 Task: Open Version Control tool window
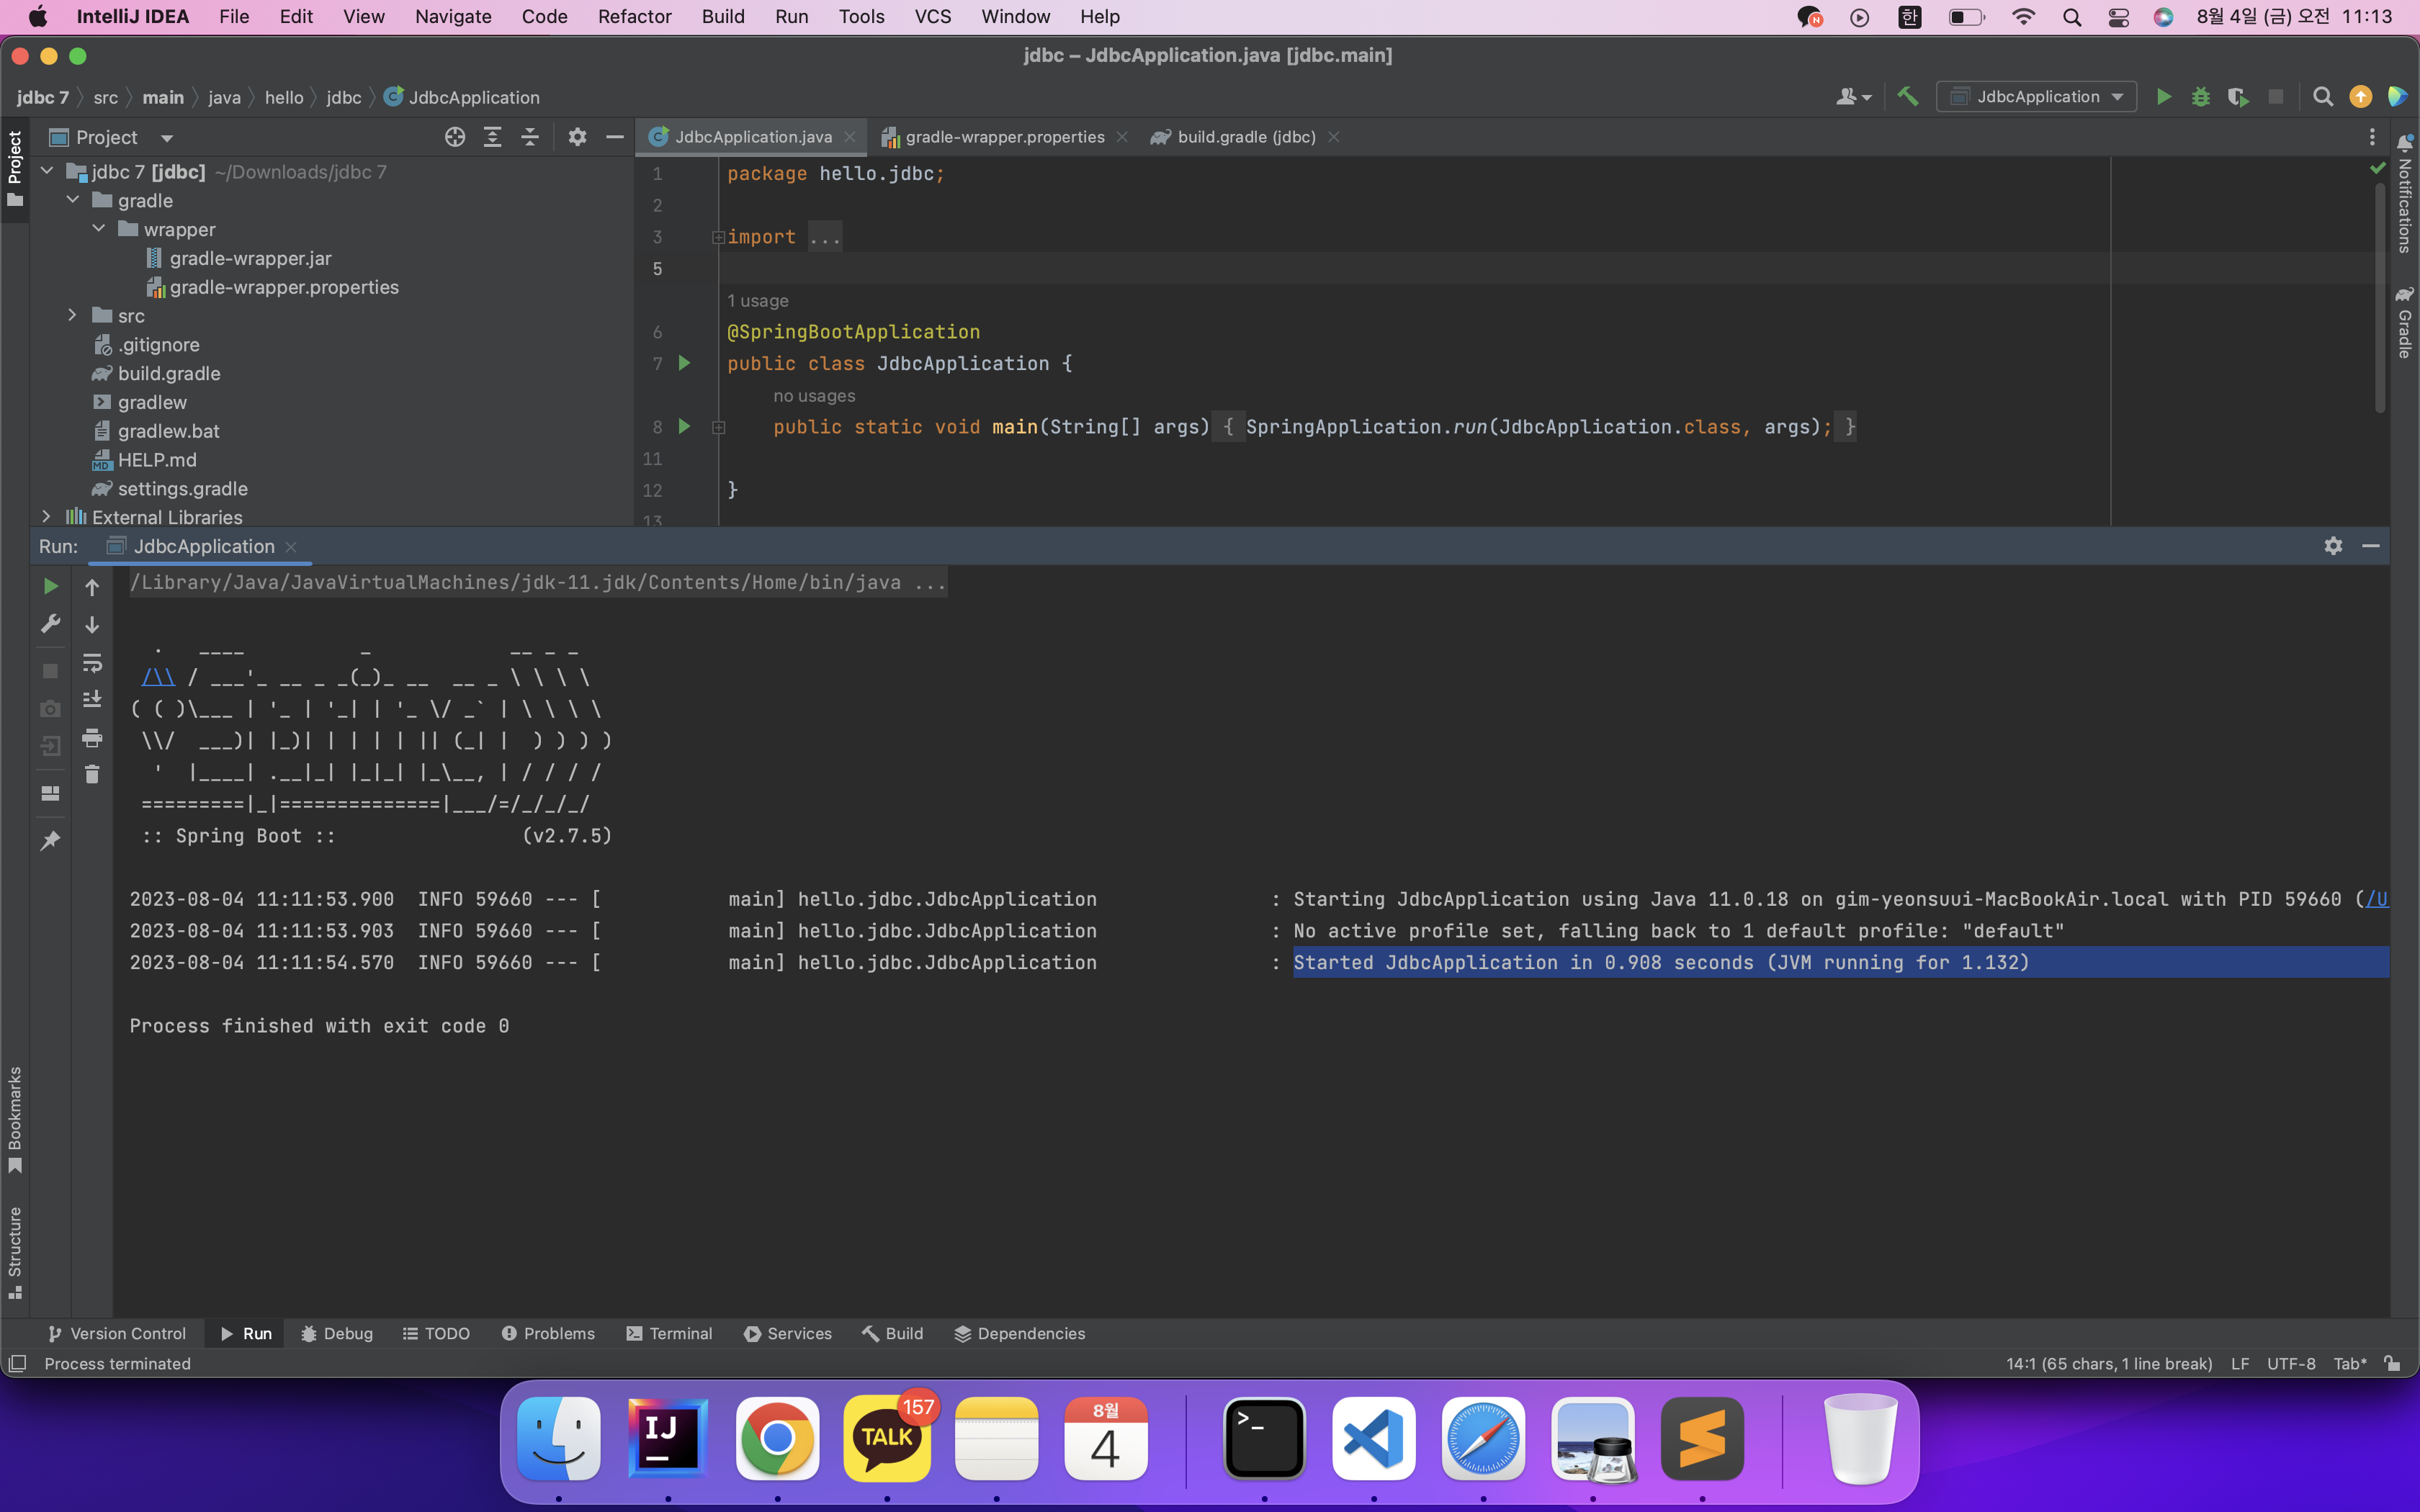pyautogui.click(x=116, y=1333)
